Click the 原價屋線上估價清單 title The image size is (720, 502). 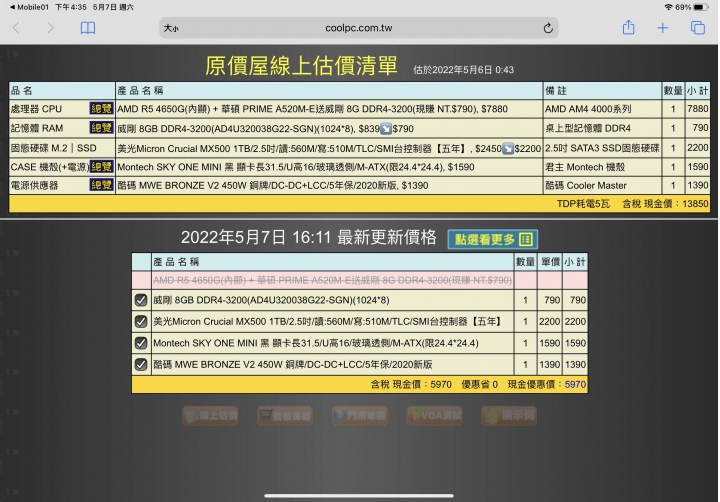click(x=301, y=66)
